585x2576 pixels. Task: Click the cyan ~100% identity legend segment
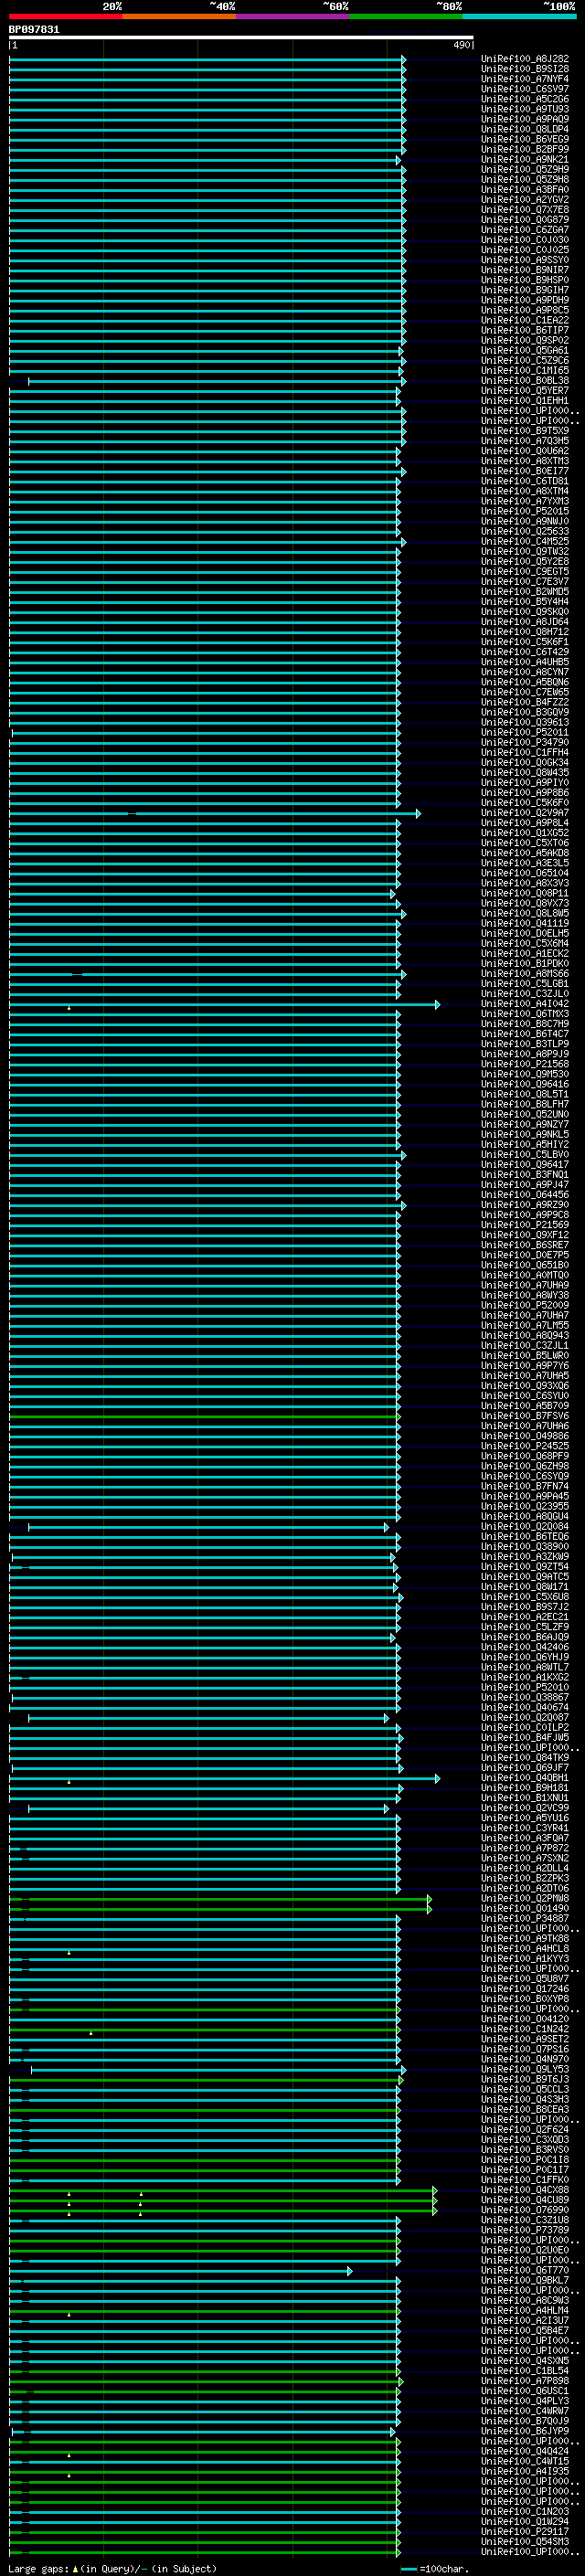tap(519, 16)
